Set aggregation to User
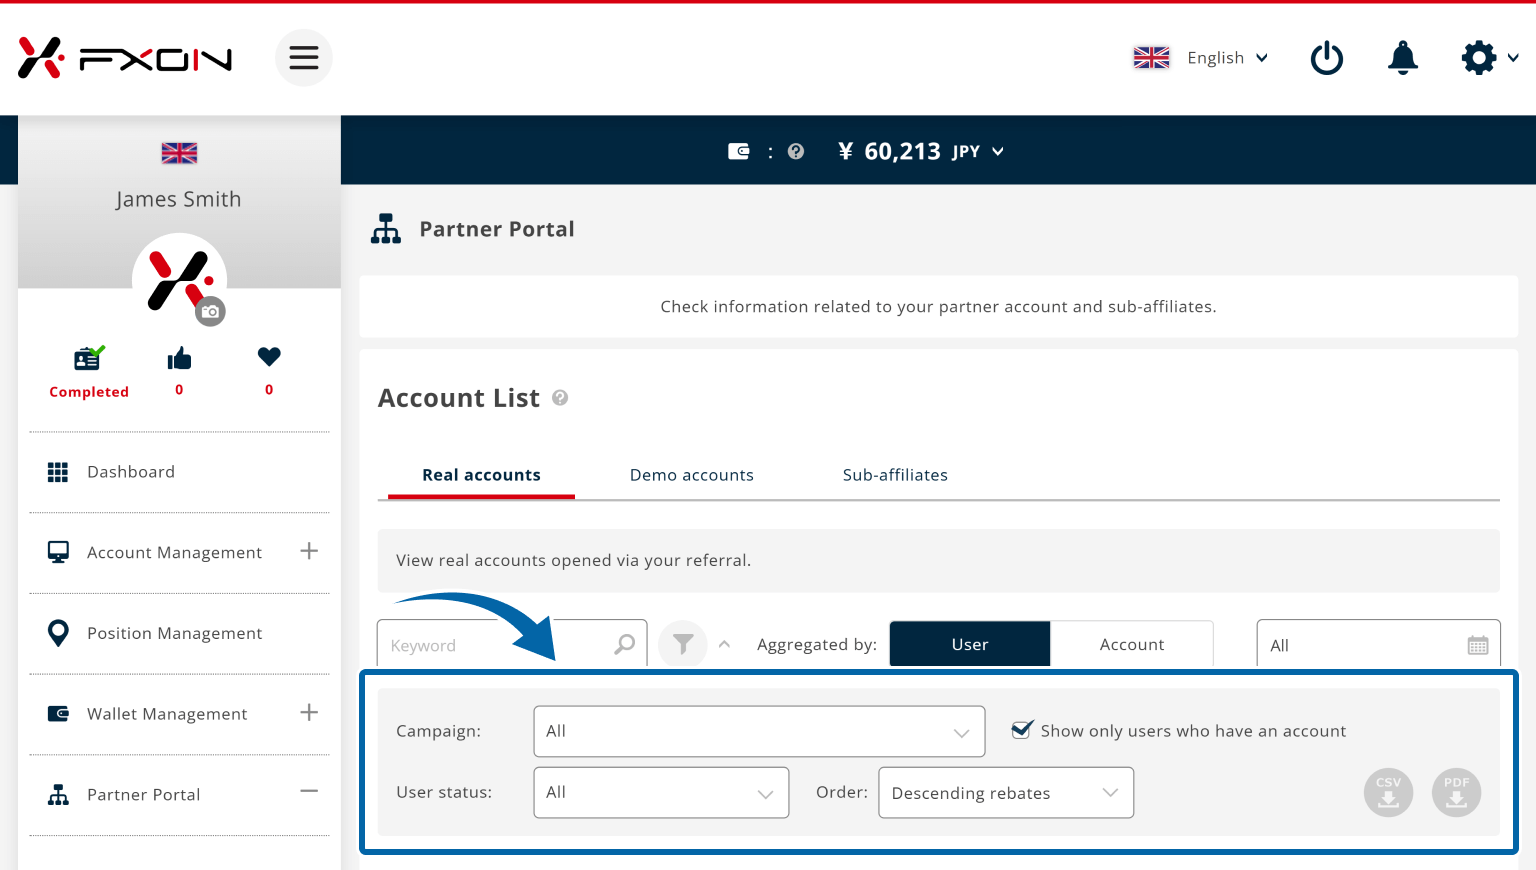 coord(969,645)
